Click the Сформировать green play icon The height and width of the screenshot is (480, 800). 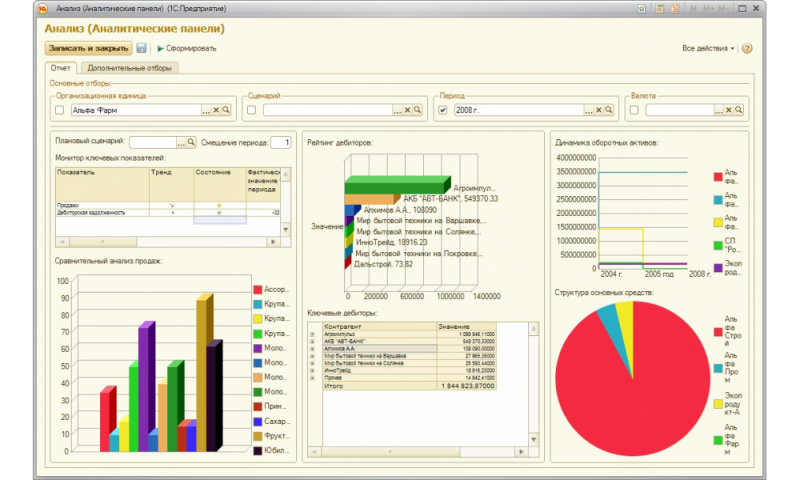pos(160,48)
